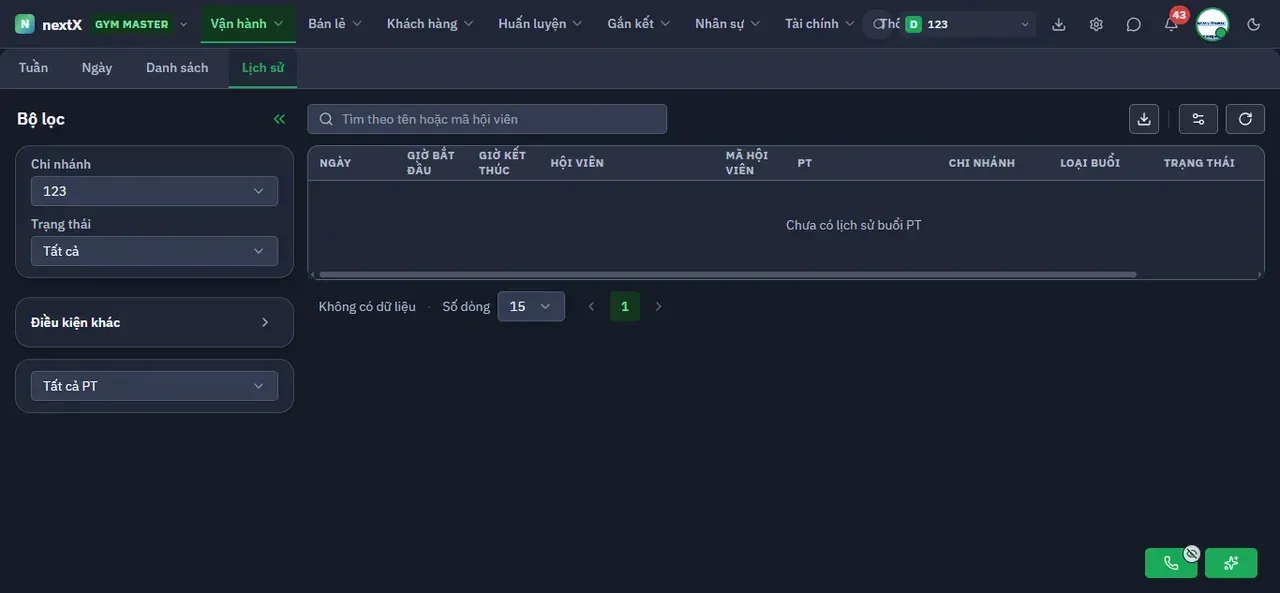Open the Nhân sự menu
The width and height of the screenshot is (1280, 593).
click(728, 24)
